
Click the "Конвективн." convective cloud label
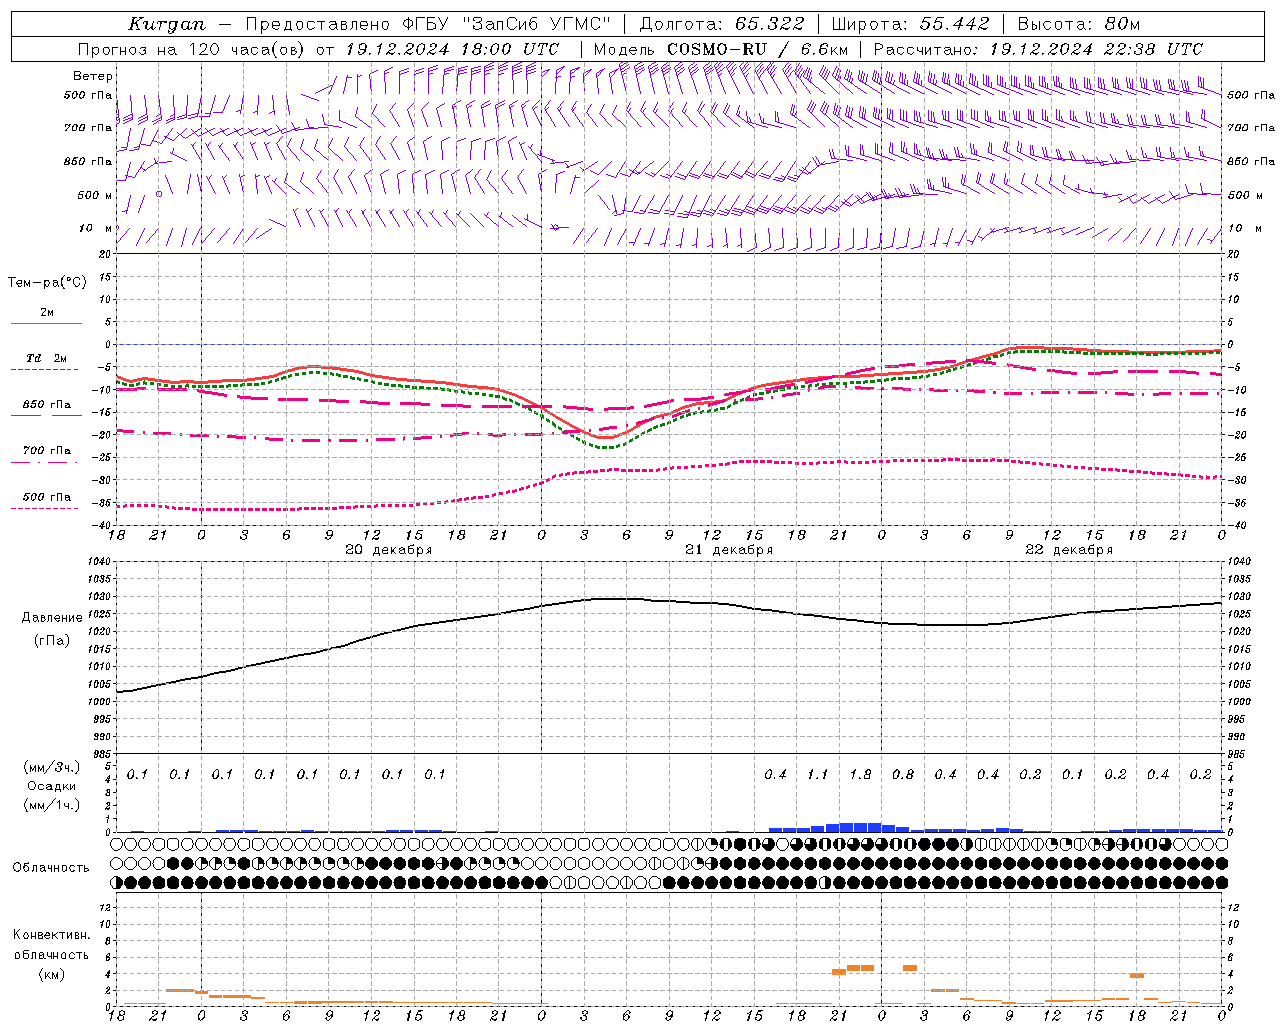pos(51,935)
